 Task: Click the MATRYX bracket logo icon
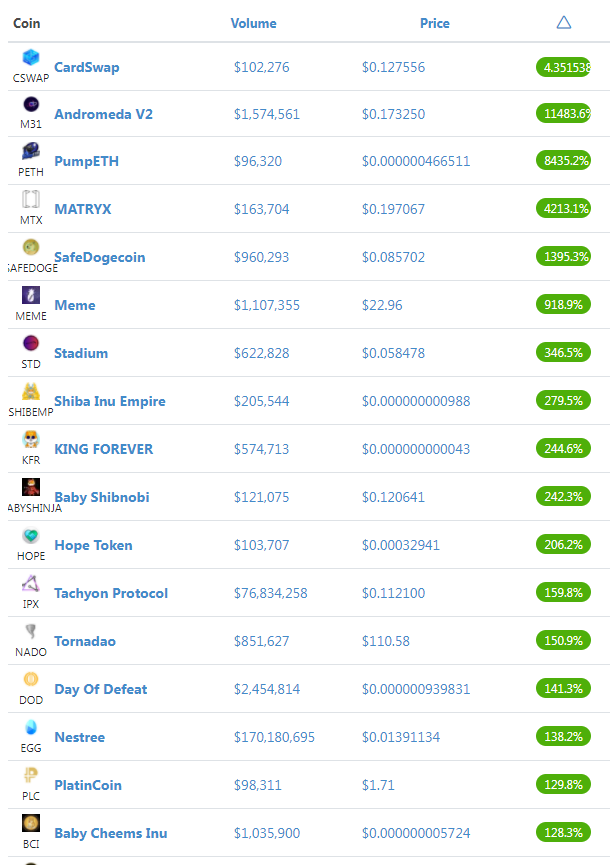31,199
